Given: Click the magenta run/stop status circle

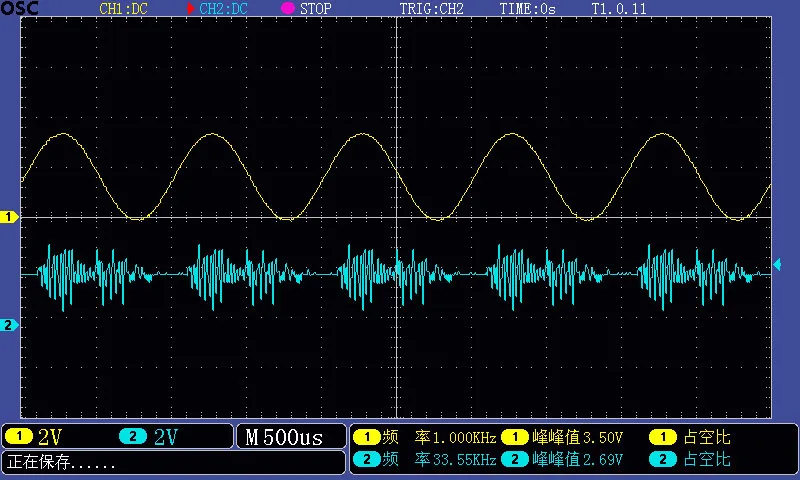Looking at the screenshot, I should (288, 8).
